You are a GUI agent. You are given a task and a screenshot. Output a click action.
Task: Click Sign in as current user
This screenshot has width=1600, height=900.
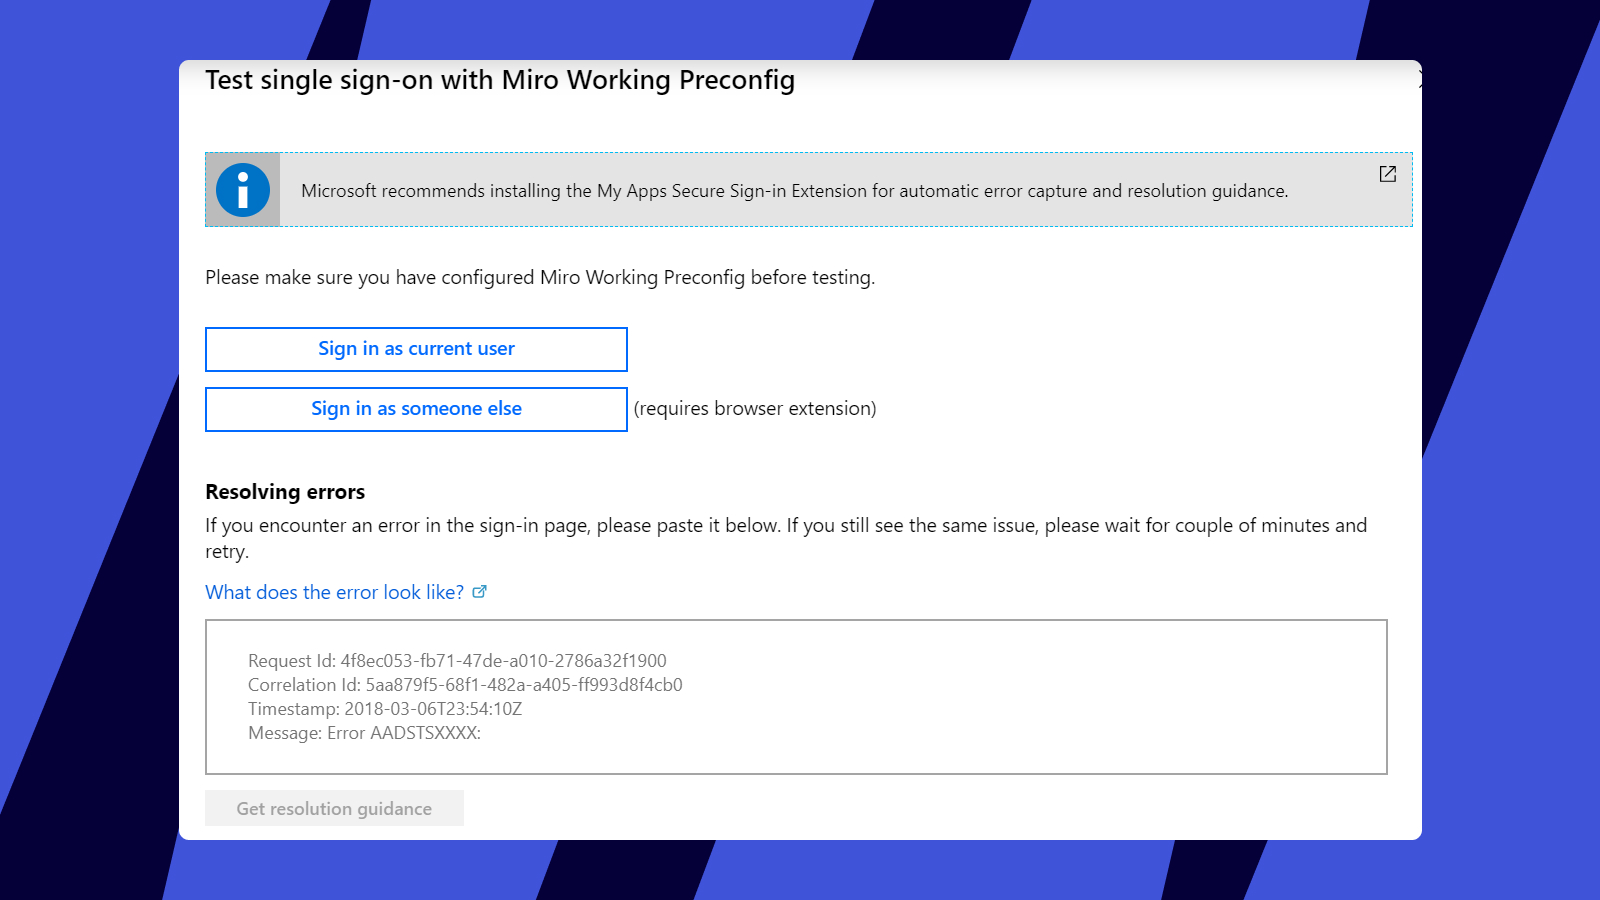tap(416, 349)
